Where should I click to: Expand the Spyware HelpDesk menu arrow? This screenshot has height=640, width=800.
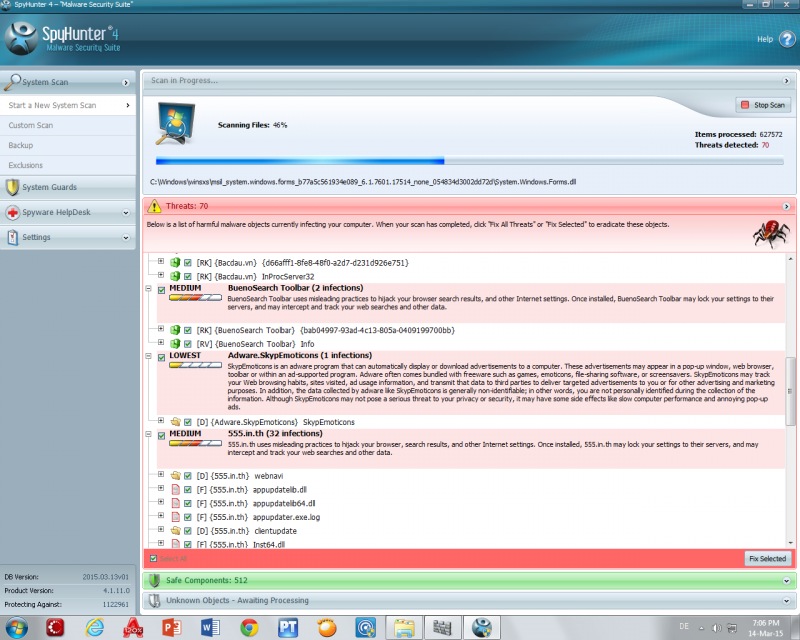pos(126,212)
